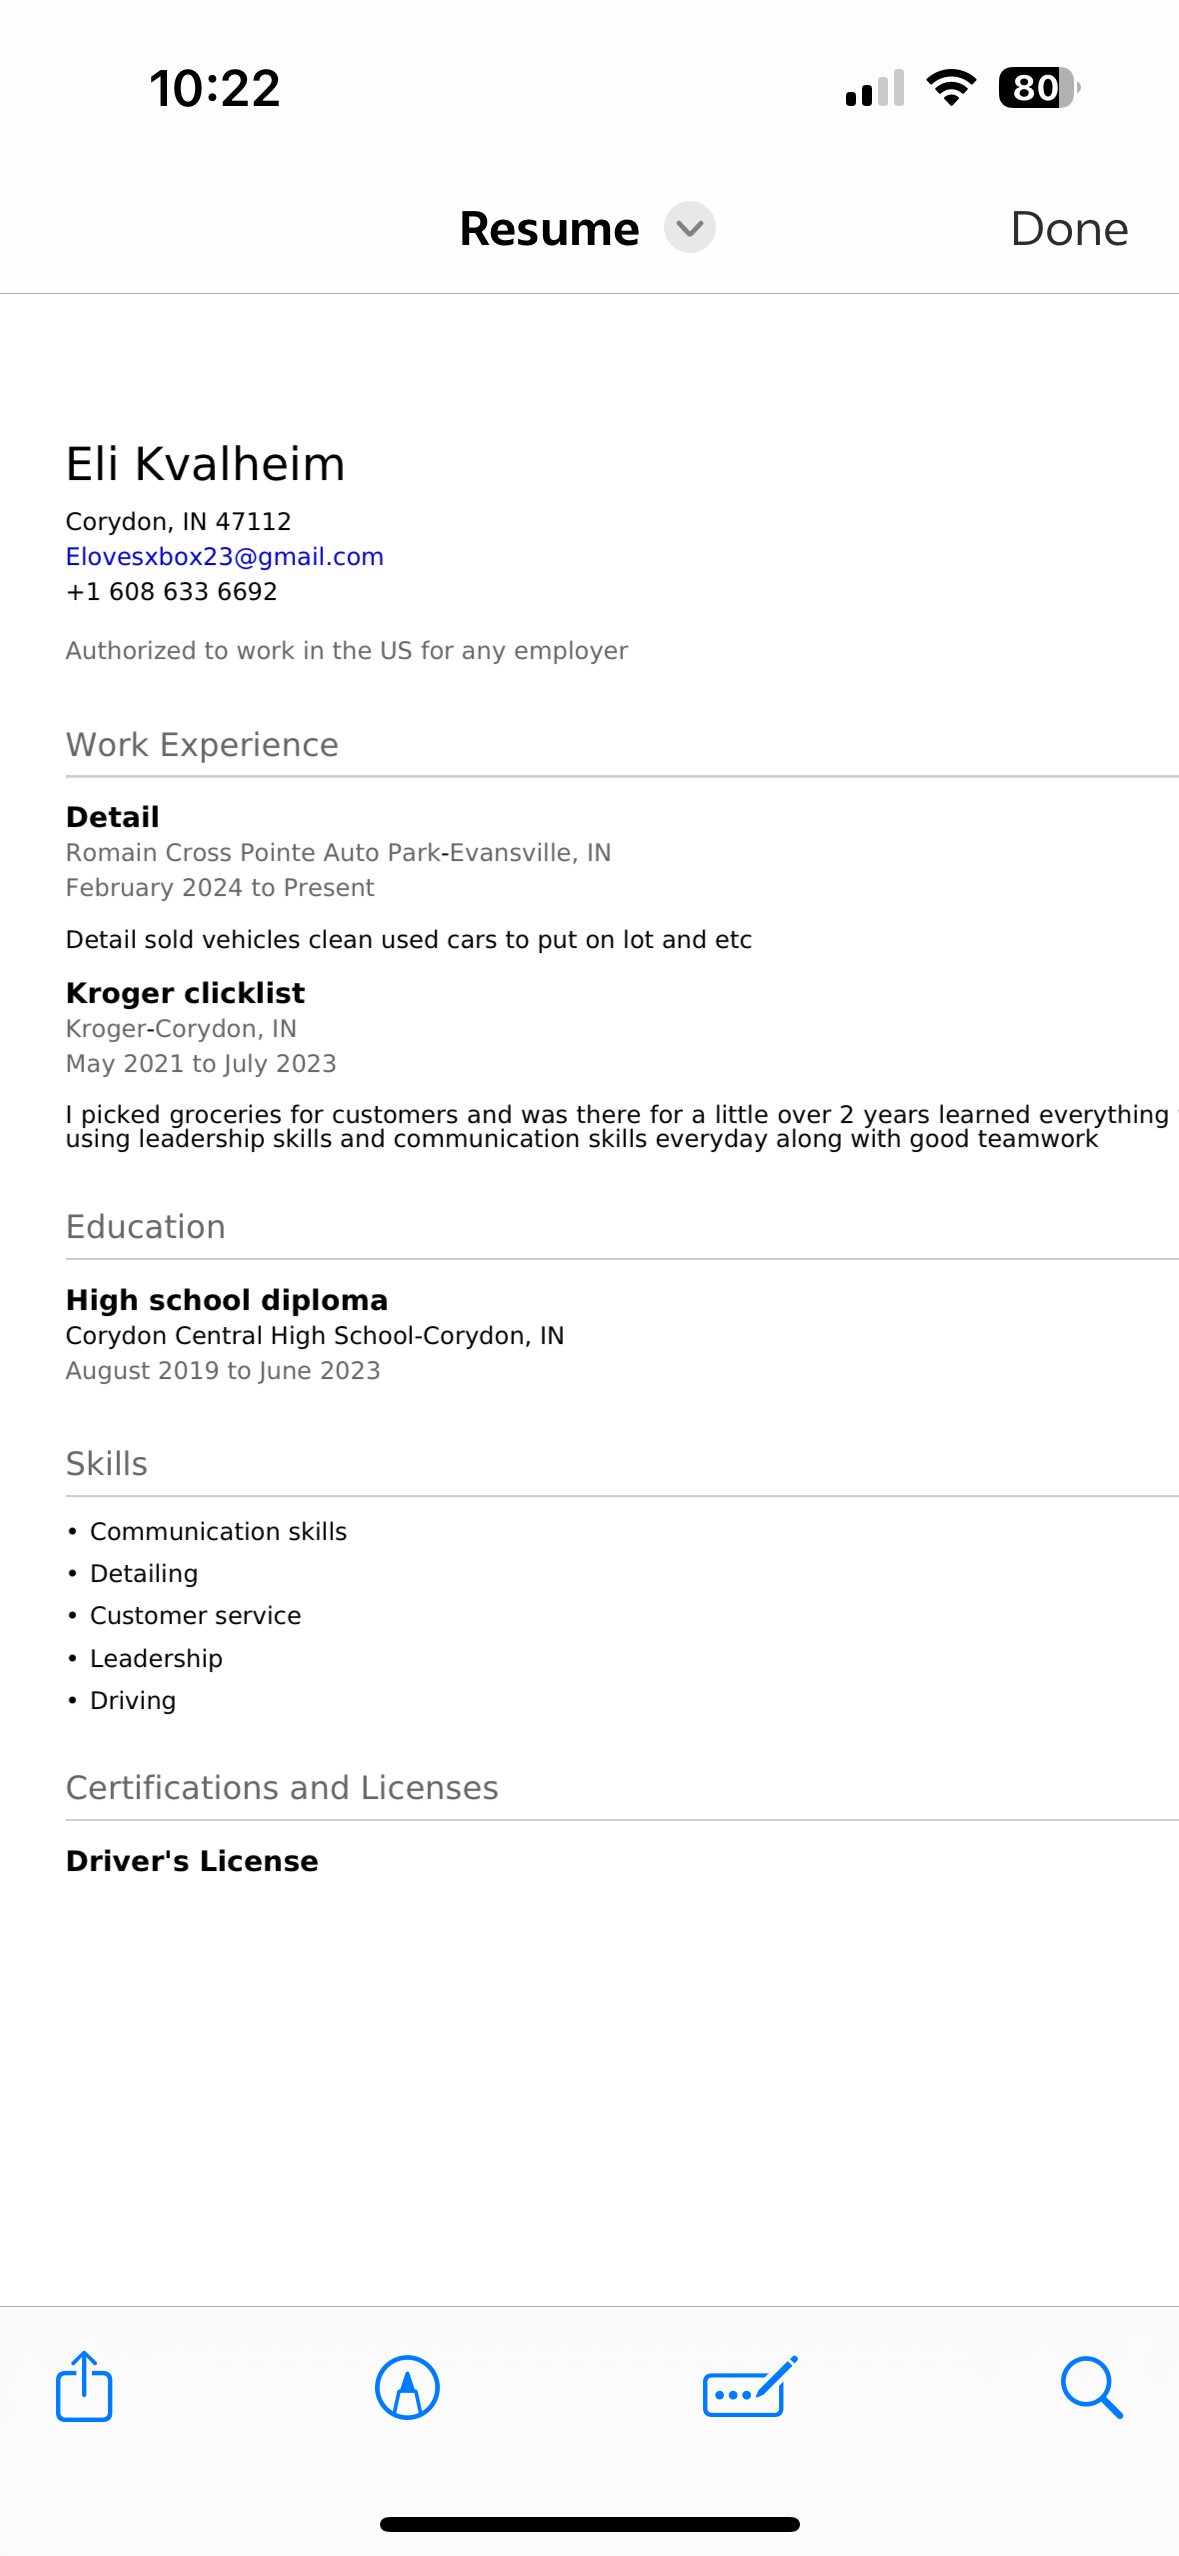Open search with magnifying glass icon

click(x=1091, y=2388)
